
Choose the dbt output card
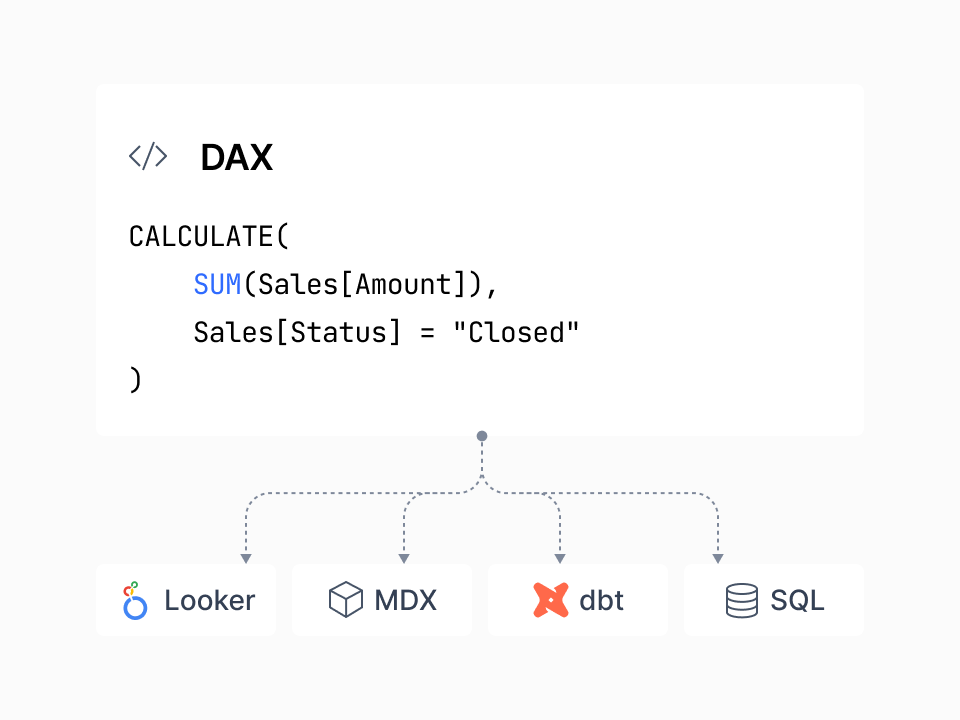pos(578,600)
